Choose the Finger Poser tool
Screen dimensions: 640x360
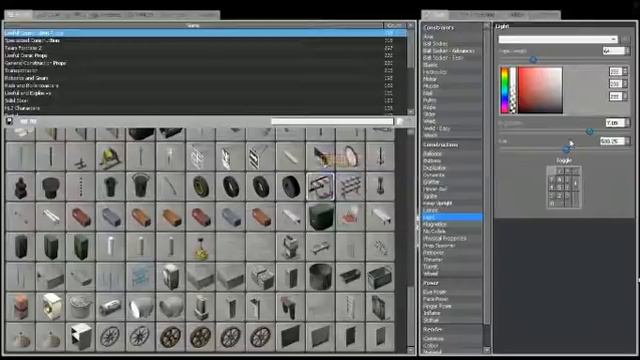click(x=451, y=306)
